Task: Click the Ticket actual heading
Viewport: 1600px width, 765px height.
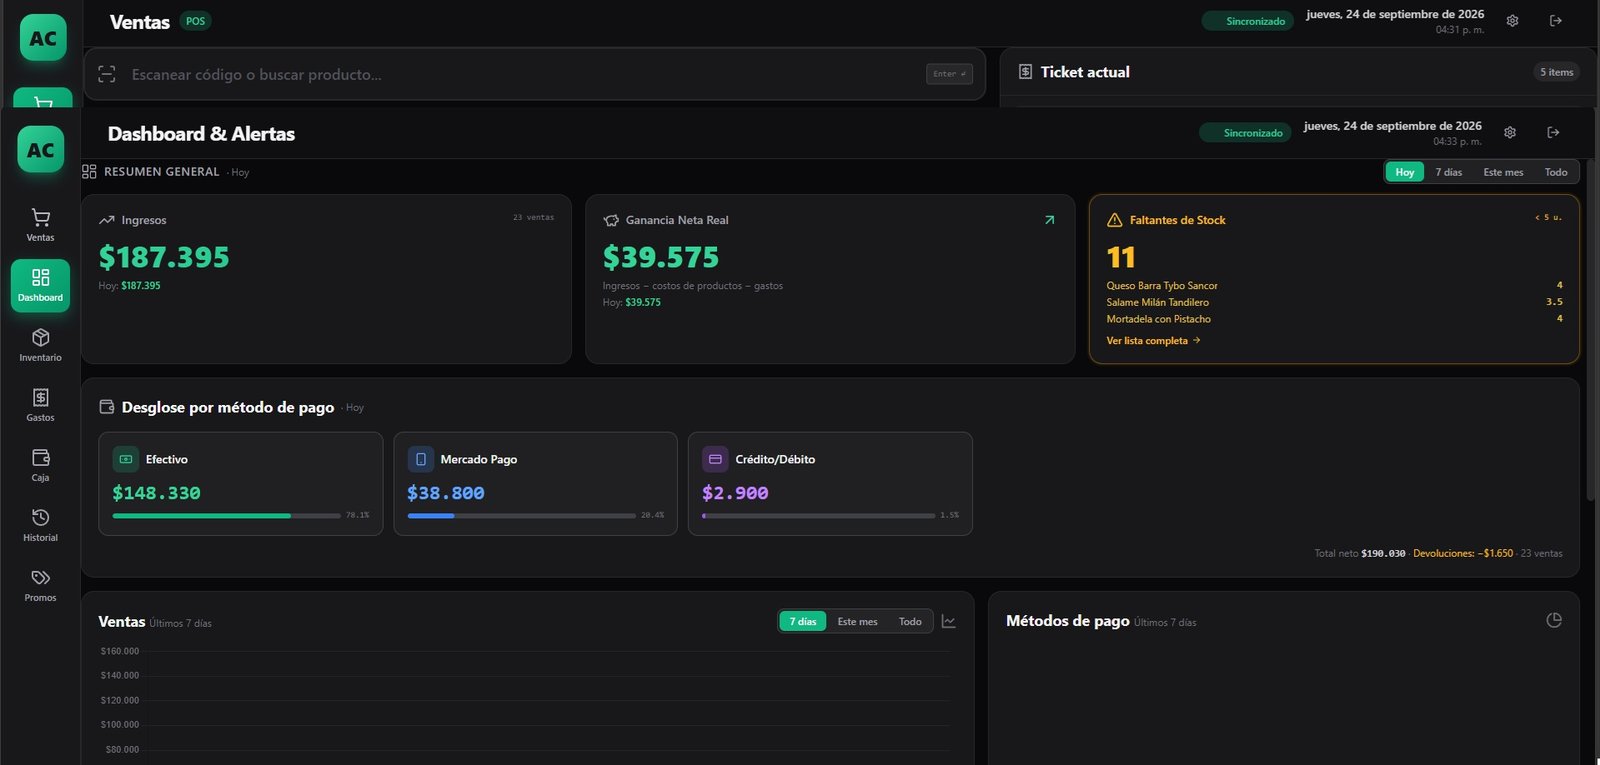Action: pyautogui.click(x=1085, y=72)
